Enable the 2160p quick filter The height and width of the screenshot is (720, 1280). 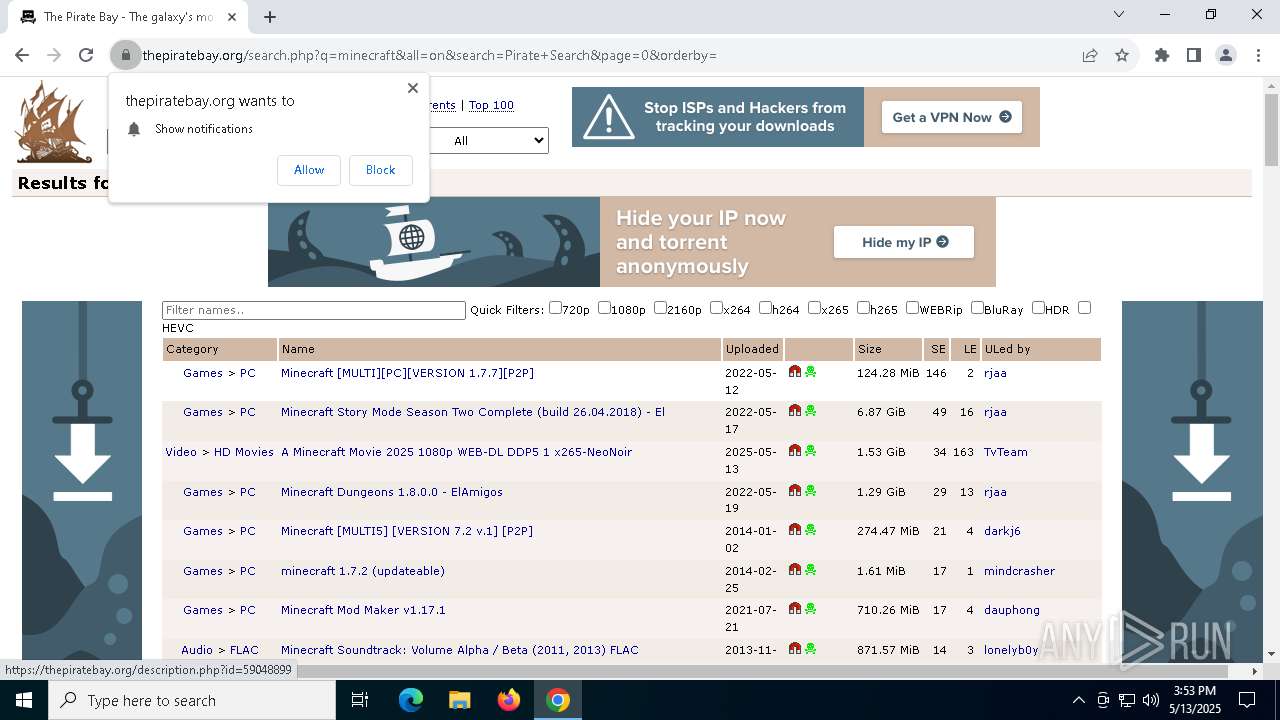coord(660,308)
